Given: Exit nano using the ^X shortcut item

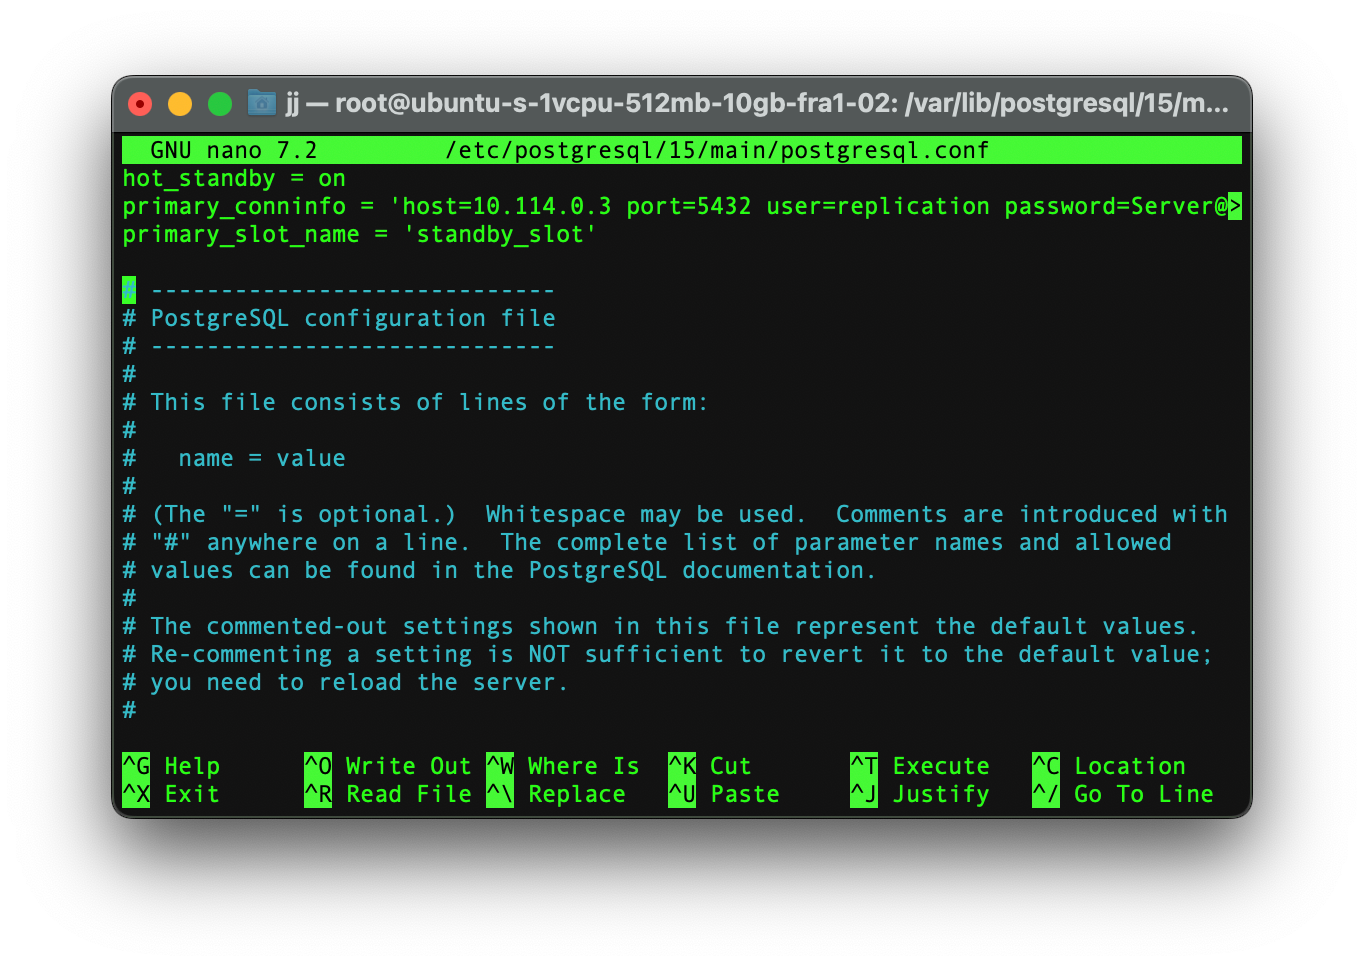Looking at the screenshot, I should pyautogui.click(x=170, y=794).
